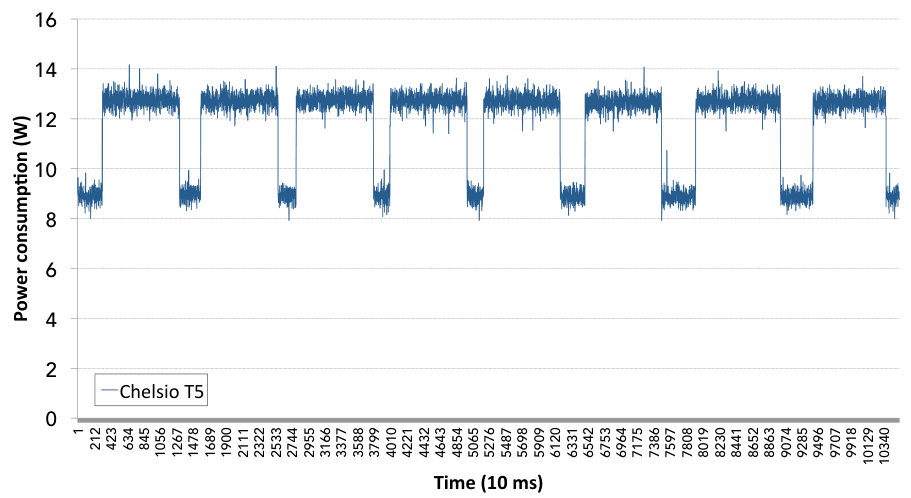Click x-axis tick label 634
This screenshot has height=498, width=911.
[128, 439]
